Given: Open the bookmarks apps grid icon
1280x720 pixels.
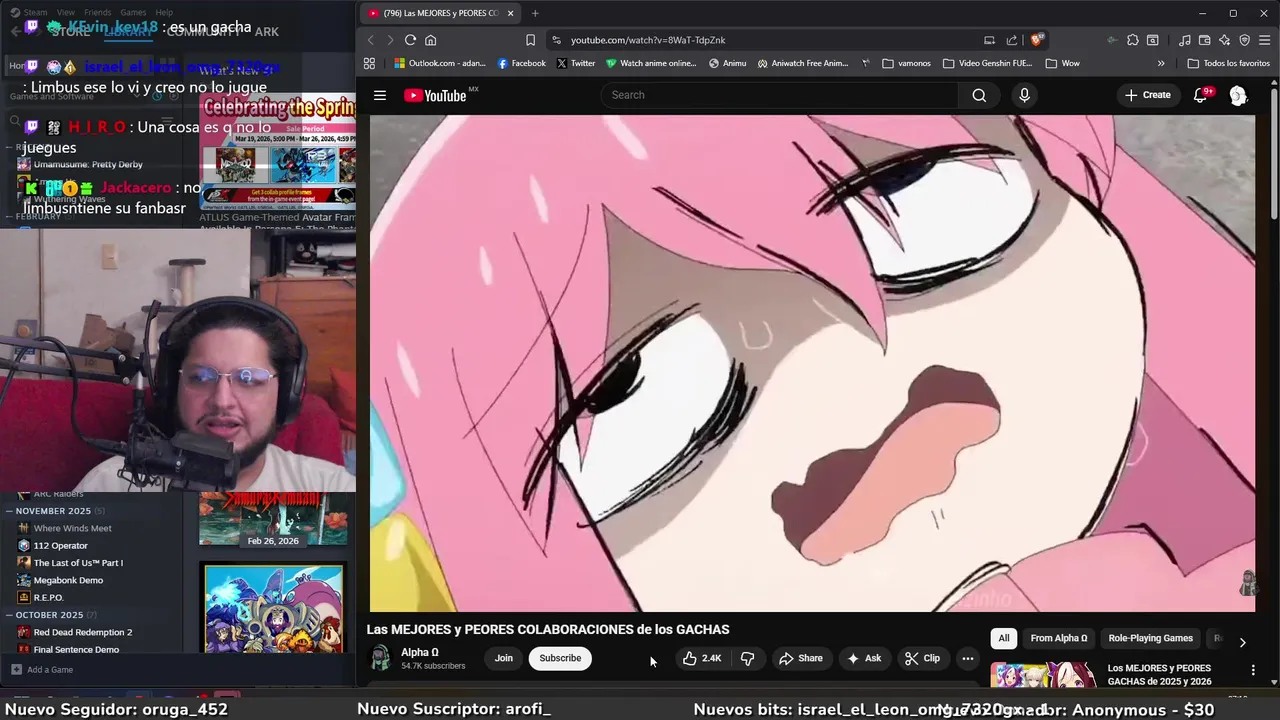Looking at the screenshot, I should pos(369,63).
